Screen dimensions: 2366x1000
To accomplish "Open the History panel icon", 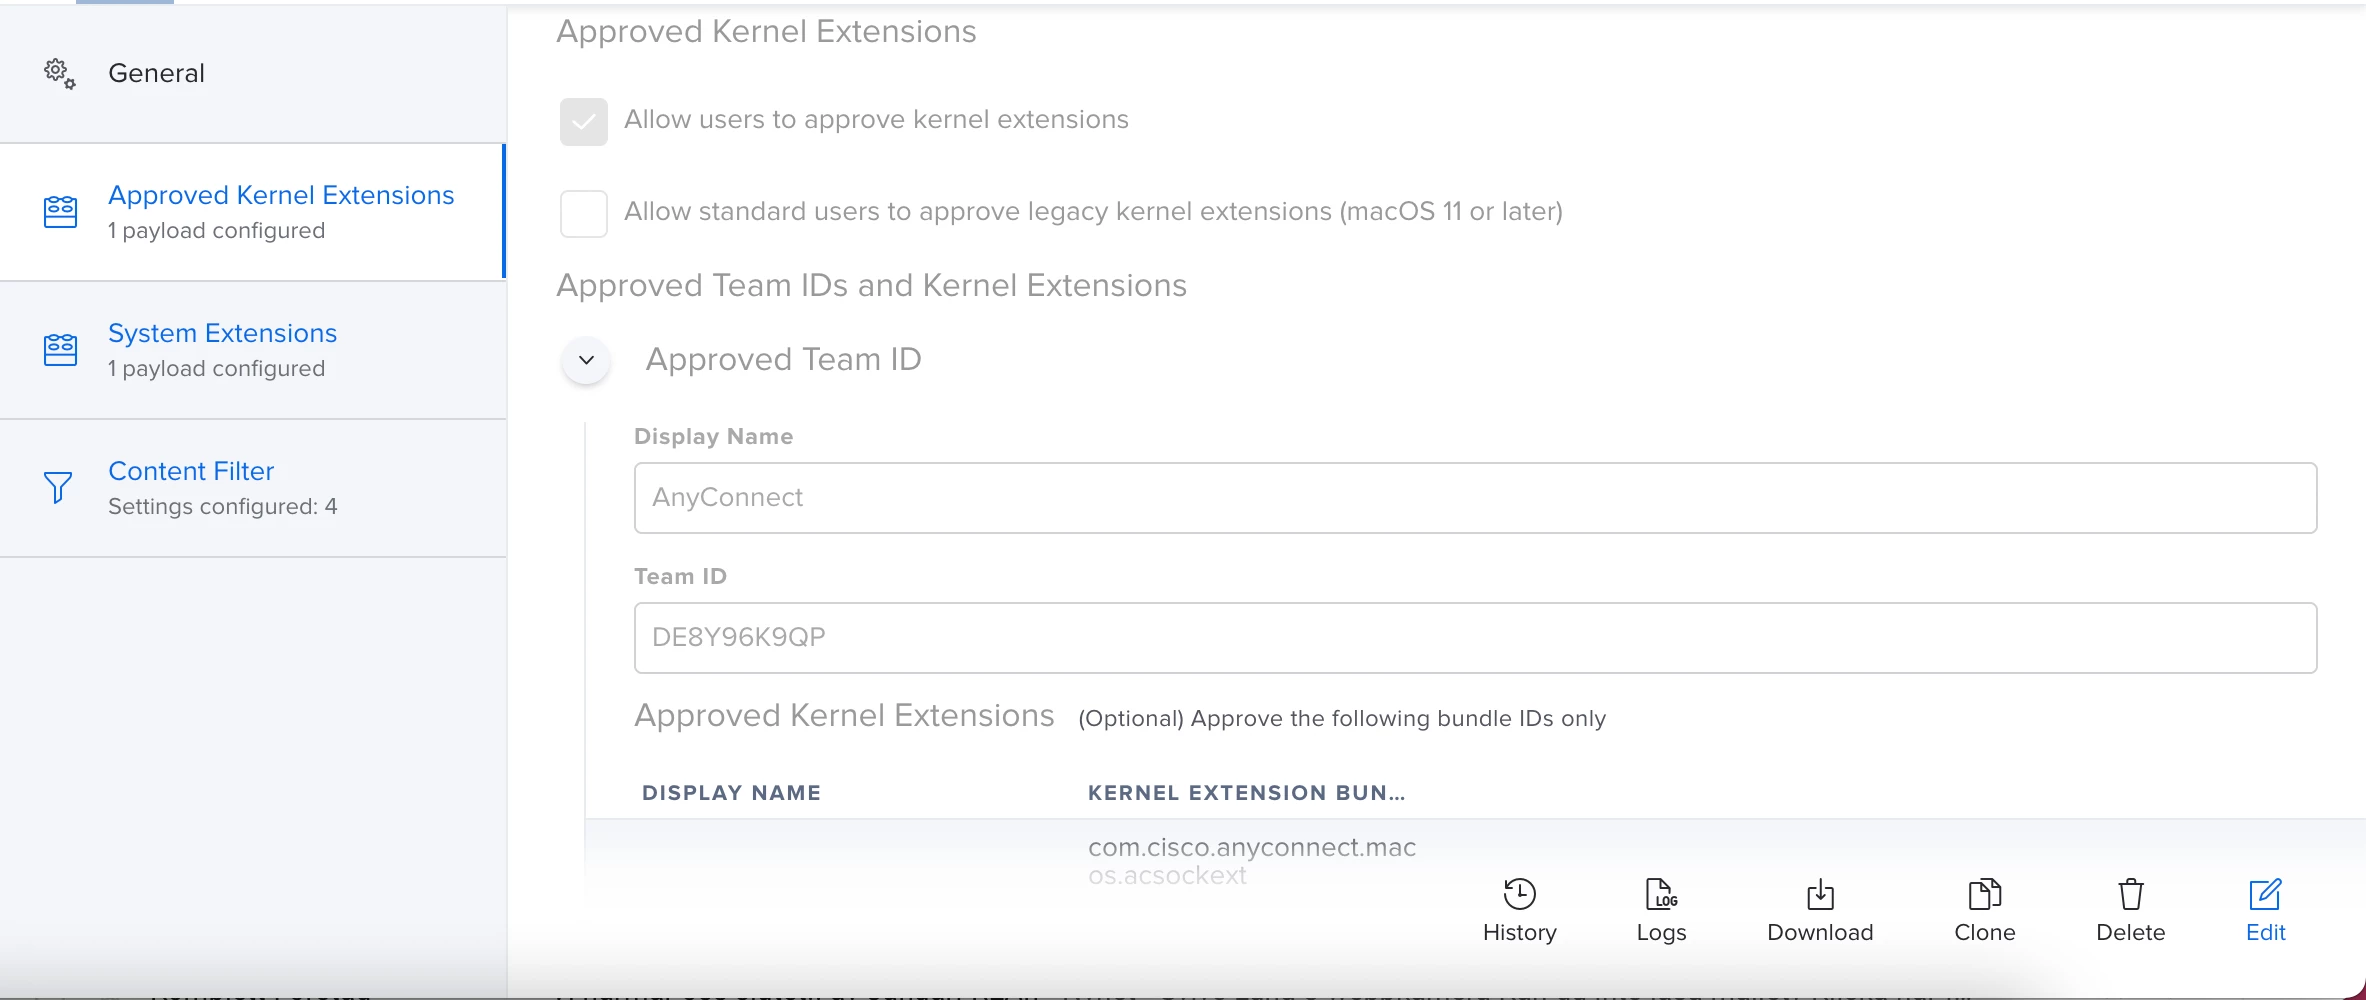I will [x=1519, y=893].
